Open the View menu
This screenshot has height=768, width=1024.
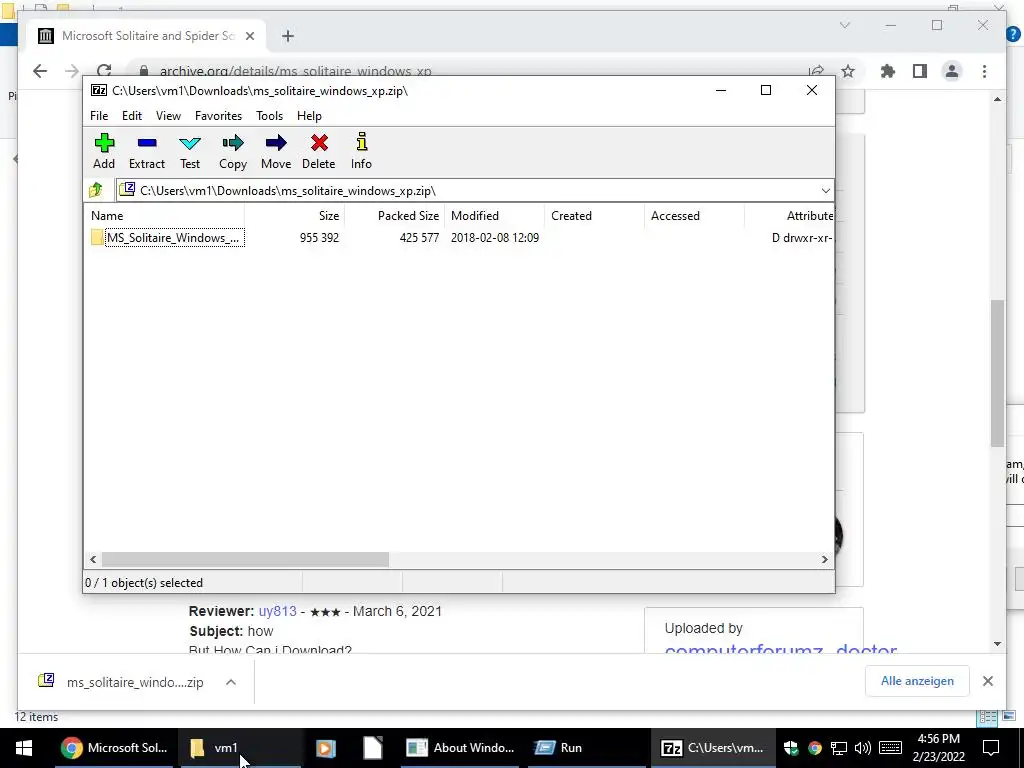pyautogui.click(x=168, y=116)
